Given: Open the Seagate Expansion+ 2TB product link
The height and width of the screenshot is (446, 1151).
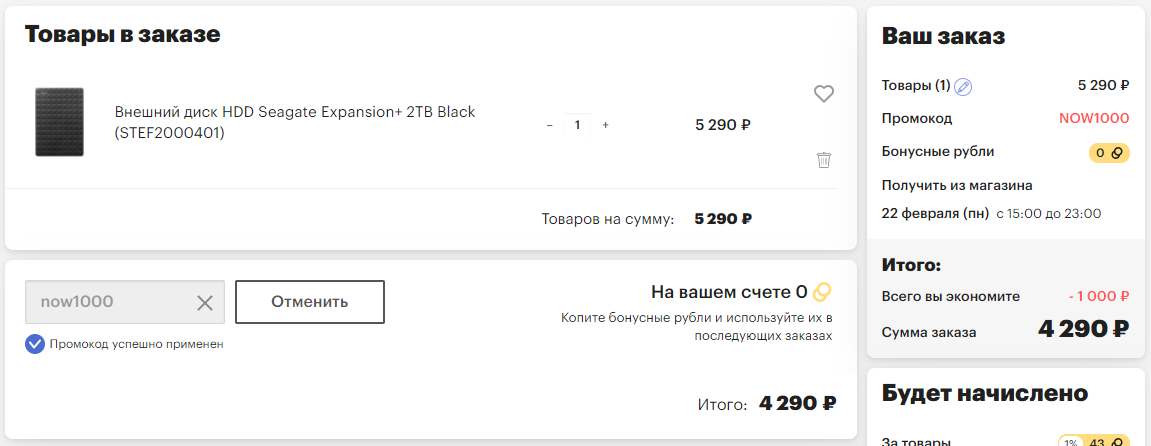Looking at the screenshot, I should tap(295, 123).
